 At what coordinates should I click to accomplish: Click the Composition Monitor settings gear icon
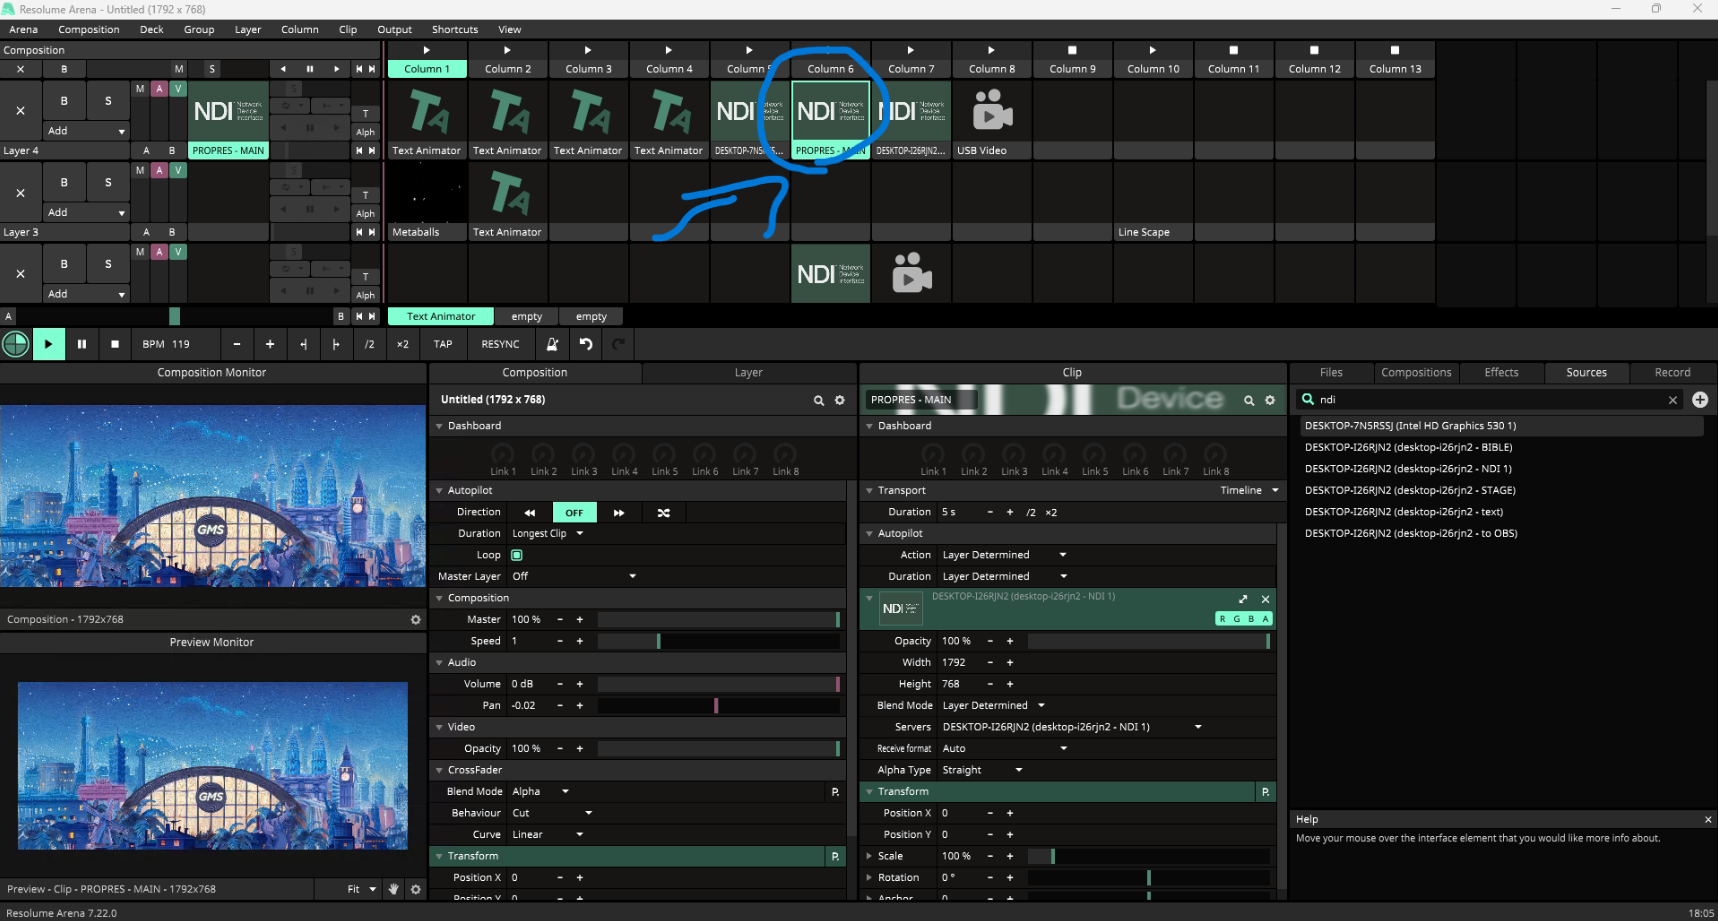[416, 620]
